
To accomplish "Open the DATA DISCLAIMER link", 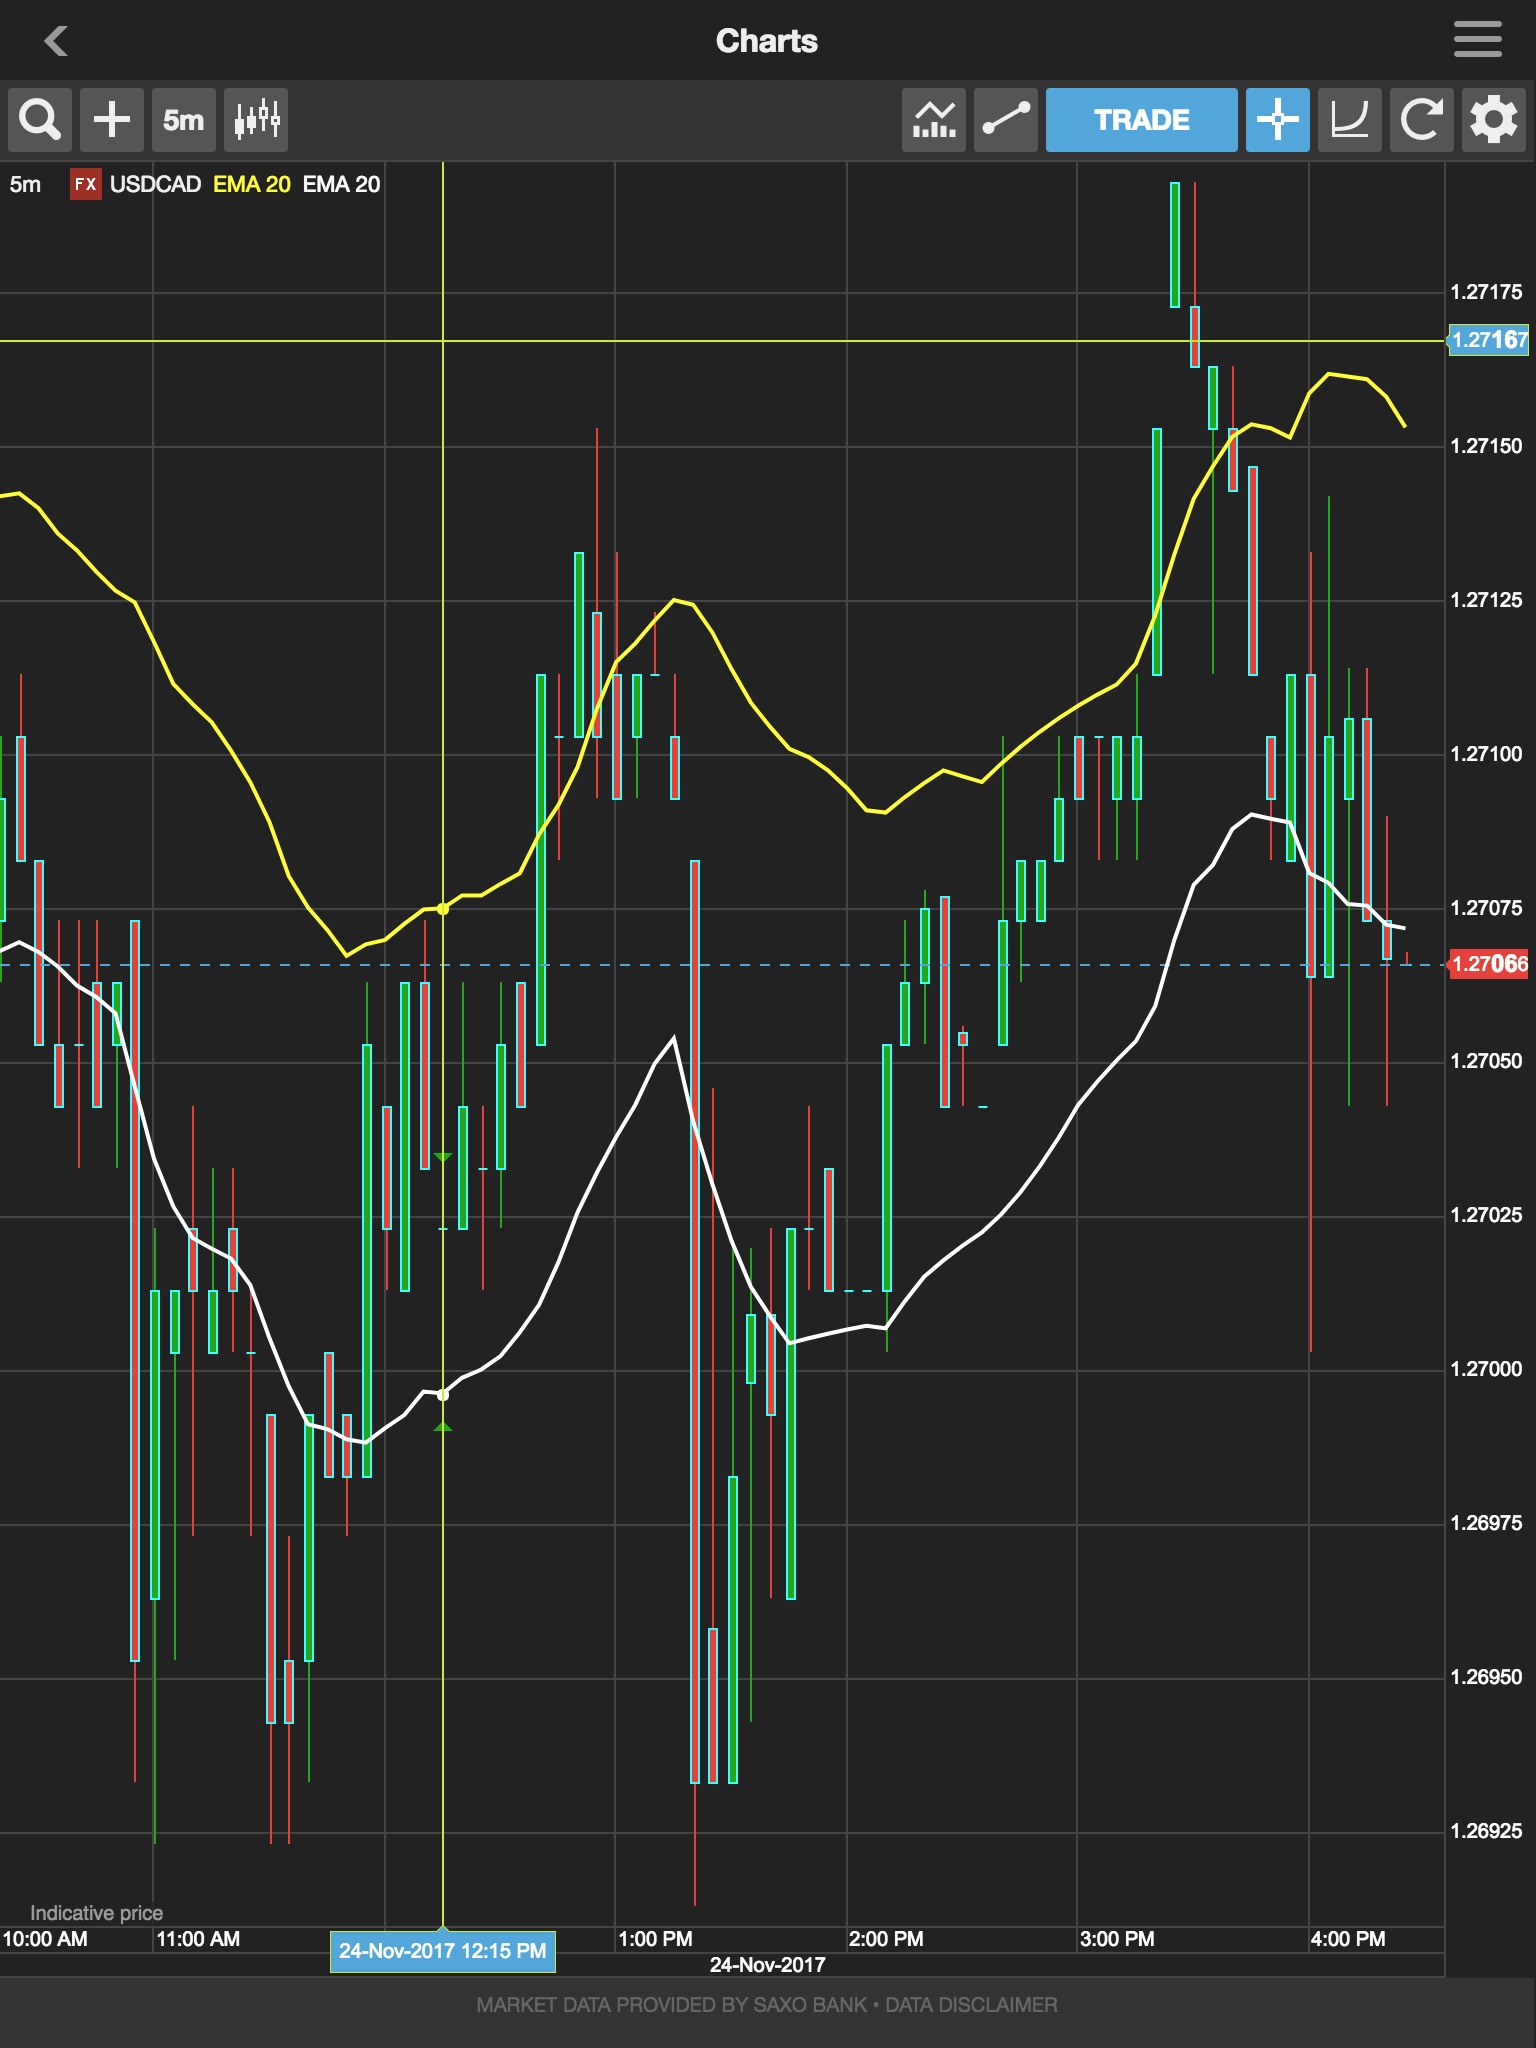I will tap(971, 2005).
